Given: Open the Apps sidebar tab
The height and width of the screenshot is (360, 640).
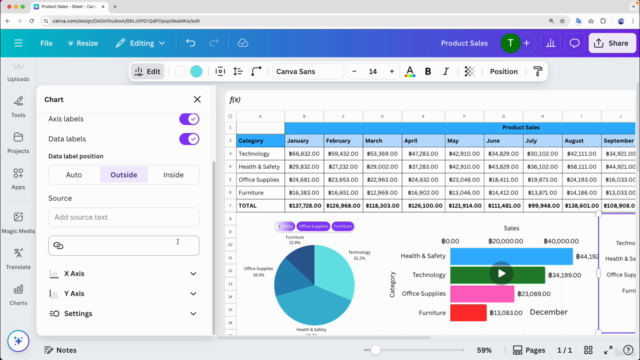Looking at the screenshot, I should click(18, 178).
